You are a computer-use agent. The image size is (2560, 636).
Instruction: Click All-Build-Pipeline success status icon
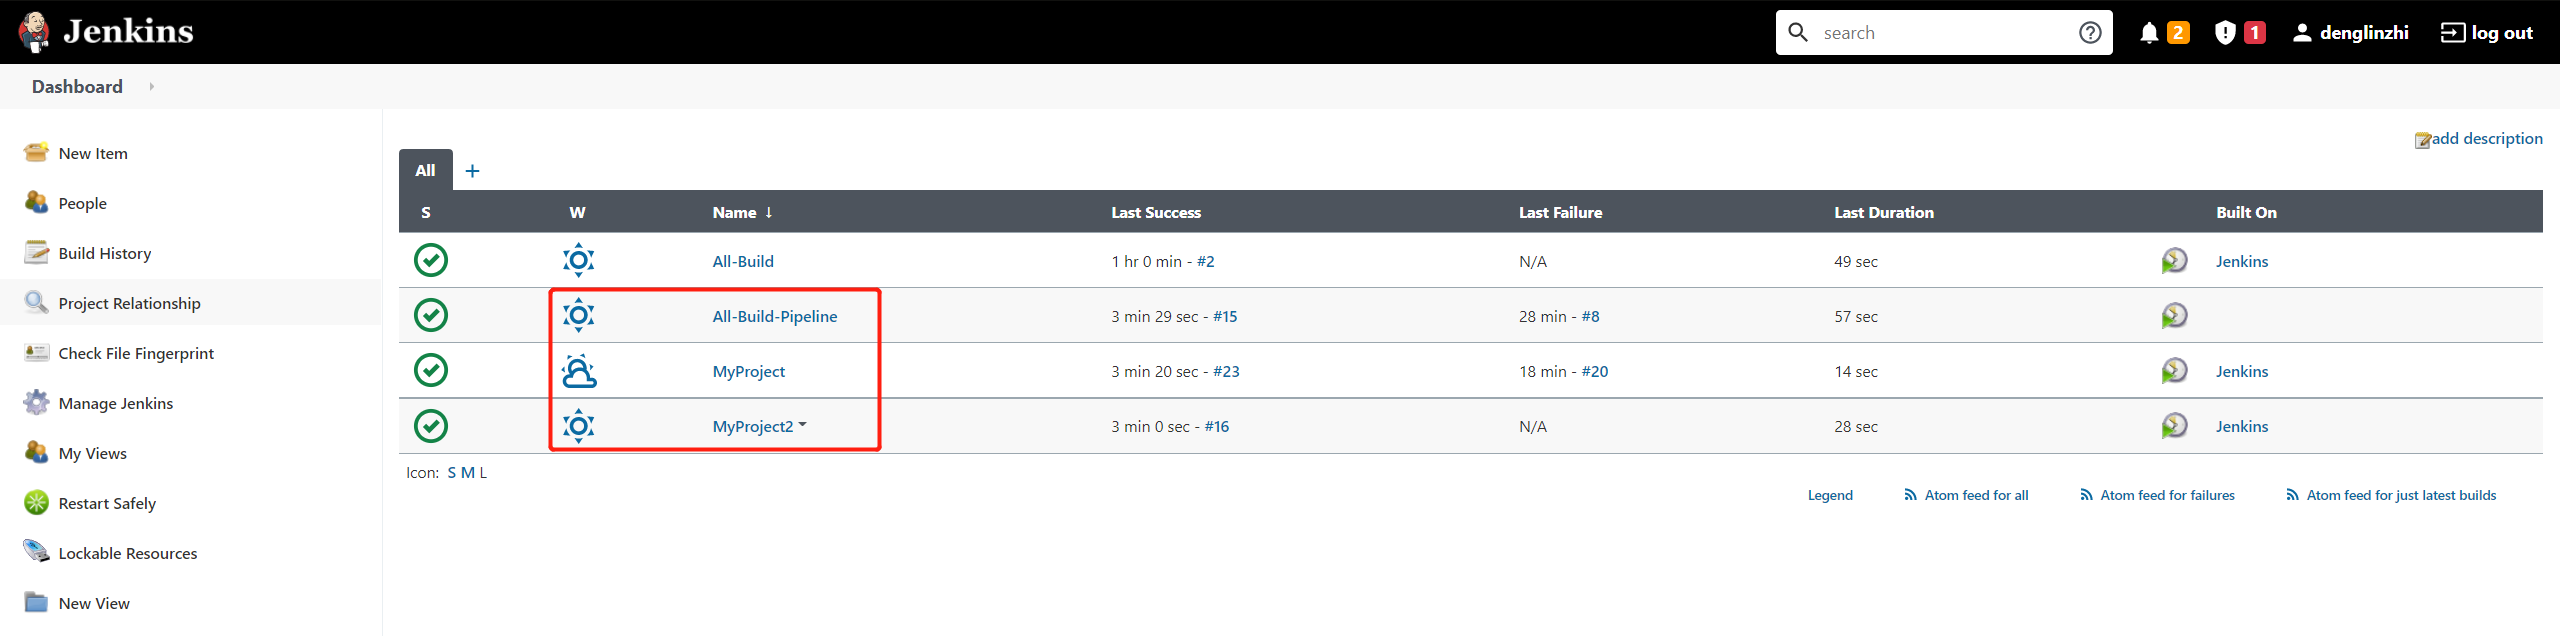431,316
